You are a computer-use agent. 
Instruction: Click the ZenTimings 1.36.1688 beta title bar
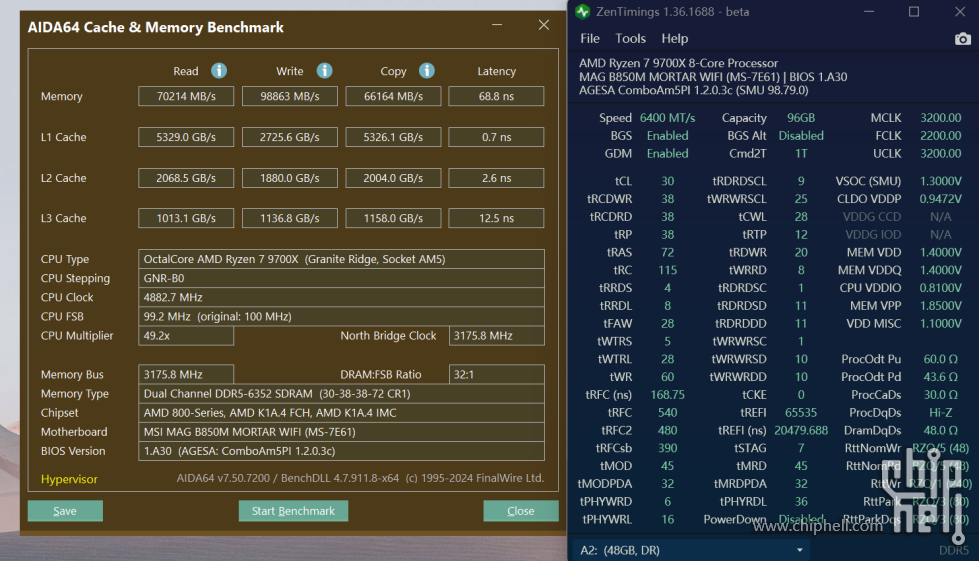click(672, 12)
